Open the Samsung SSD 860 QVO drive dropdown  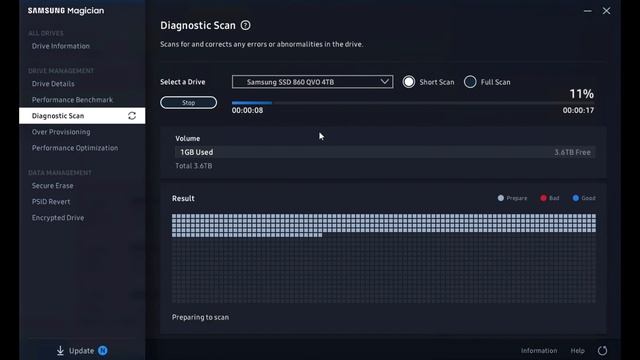[x=313, y=82]
